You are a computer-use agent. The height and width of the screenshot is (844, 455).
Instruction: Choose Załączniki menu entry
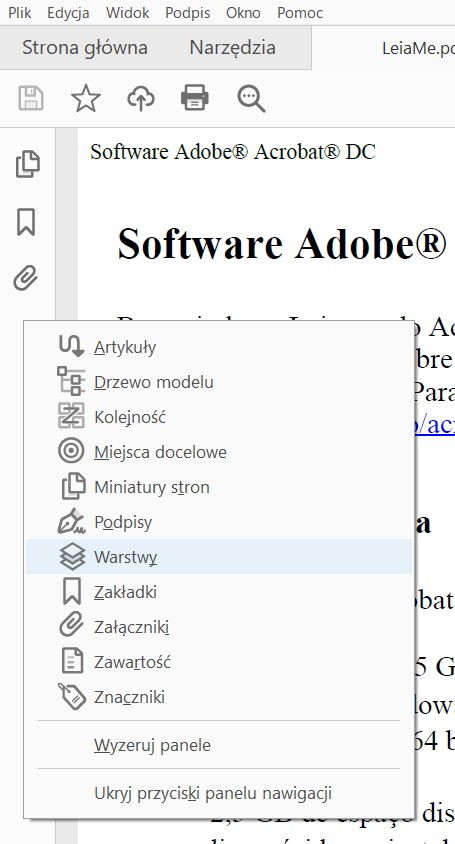pos(219,627)
